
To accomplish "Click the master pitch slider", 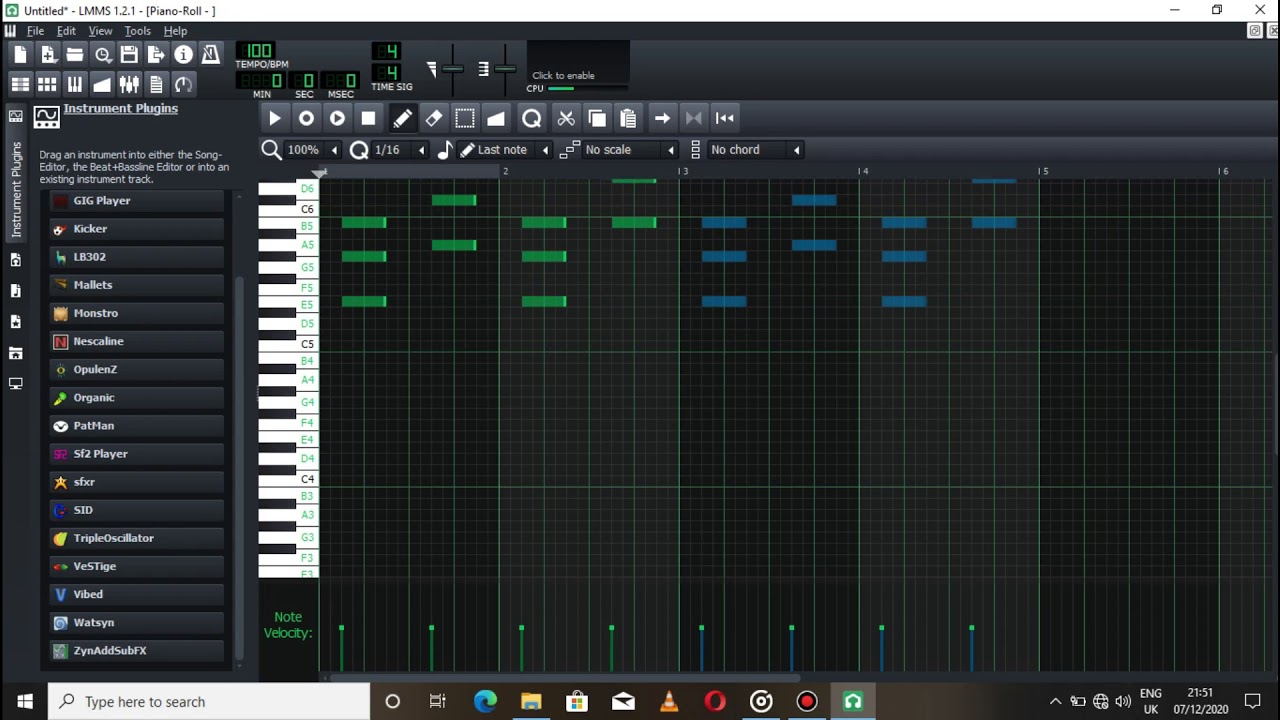I will point(505,69).
